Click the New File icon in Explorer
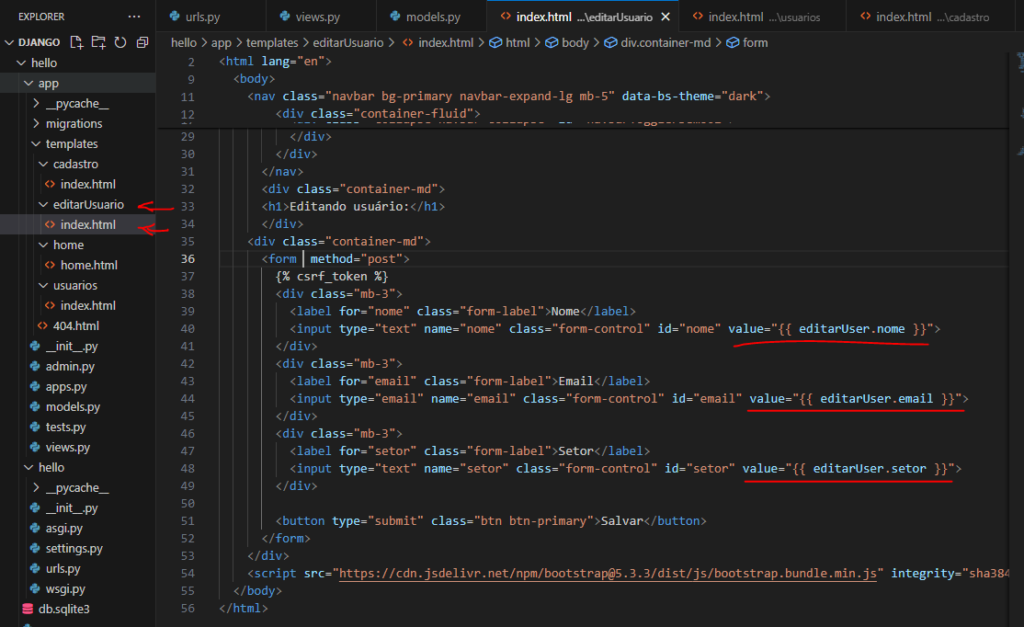The height and width of the screenshot is (627, 1024). tap(76, 43)
